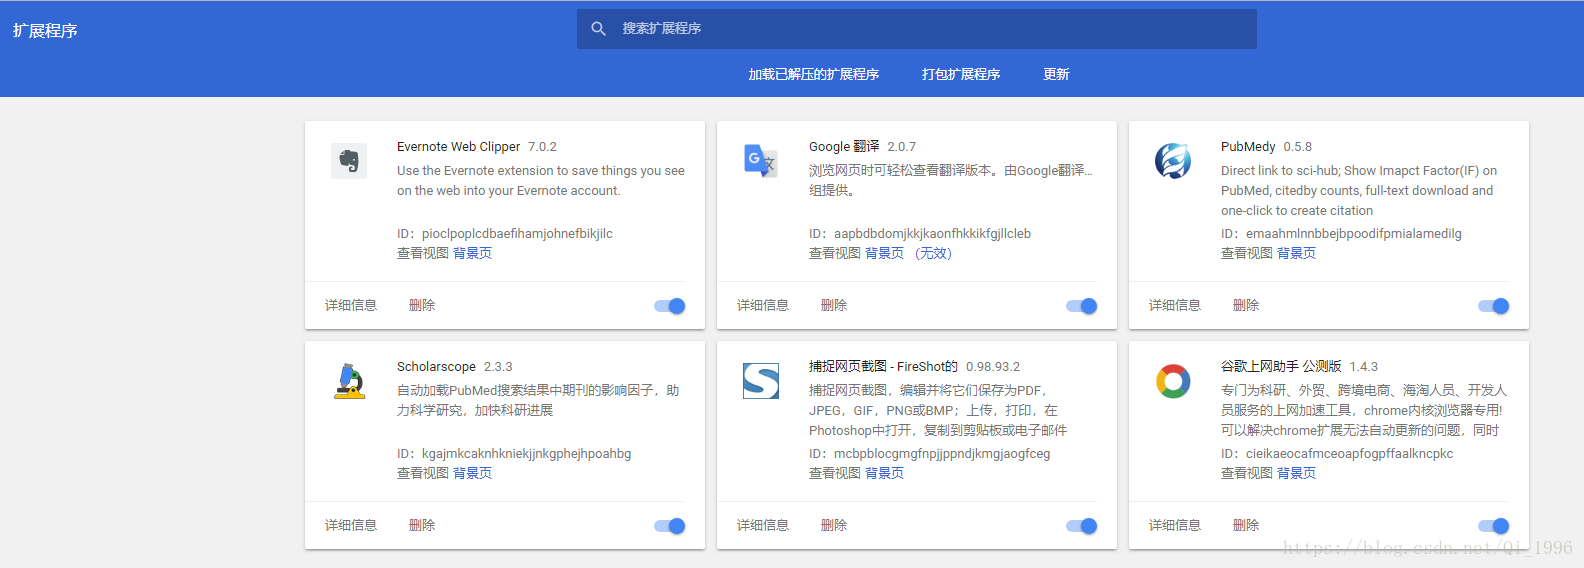
Task: Open 详细信息 for Evernote Web Clipper
Action: [x=351, y=305]
